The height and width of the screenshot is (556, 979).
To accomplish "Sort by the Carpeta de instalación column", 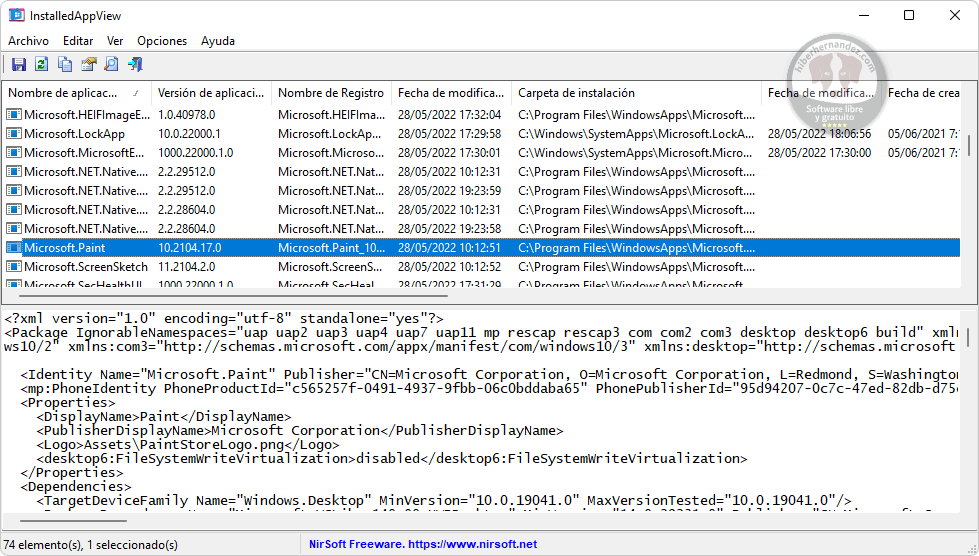I will click(x=636, y=92).
